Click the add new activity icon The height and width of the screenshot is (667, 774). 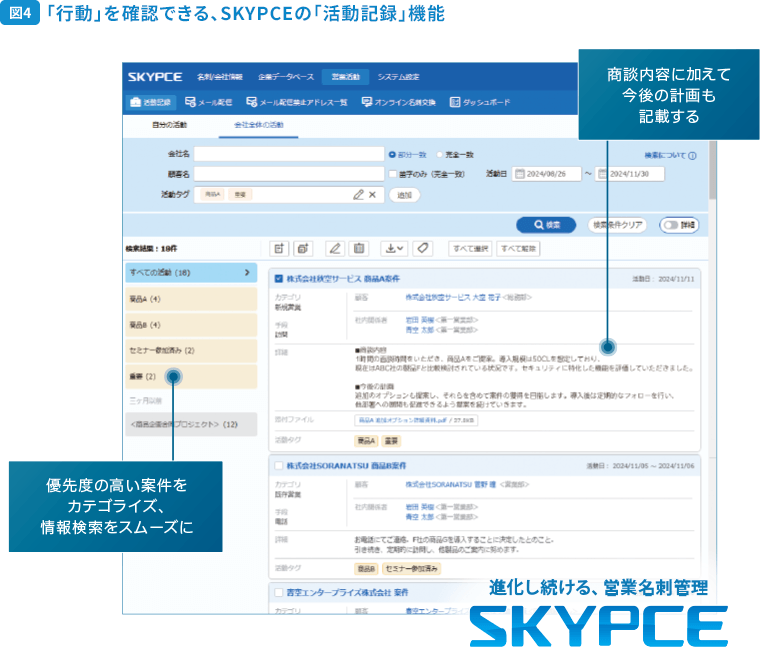pyautogui.click(x=280, y=248)
